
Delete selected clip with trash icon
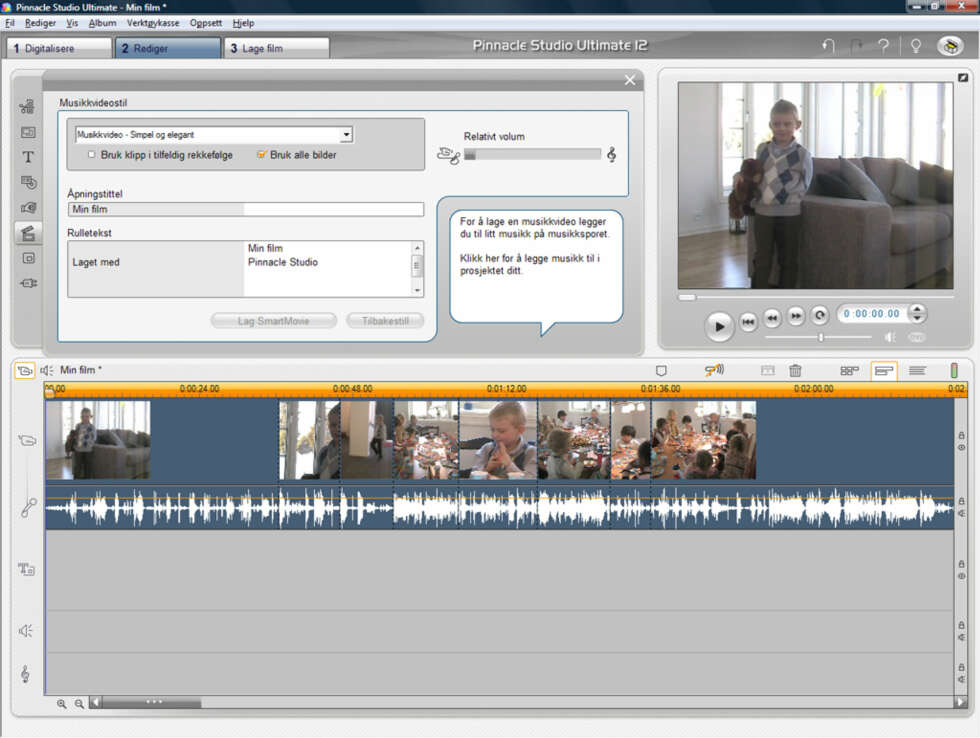(x=795, y=371)
